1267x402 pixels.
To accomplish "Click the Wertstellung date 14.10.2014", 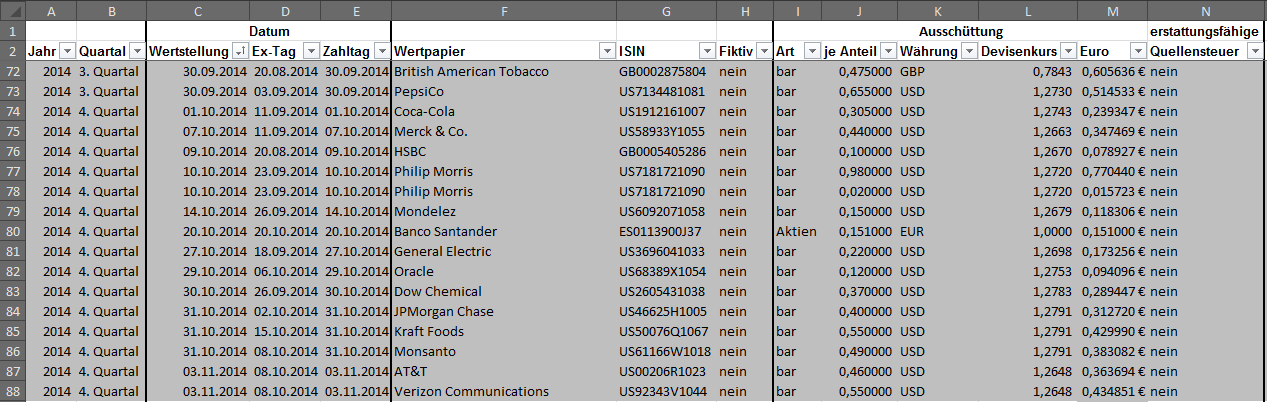I will (x=198, y=212).
